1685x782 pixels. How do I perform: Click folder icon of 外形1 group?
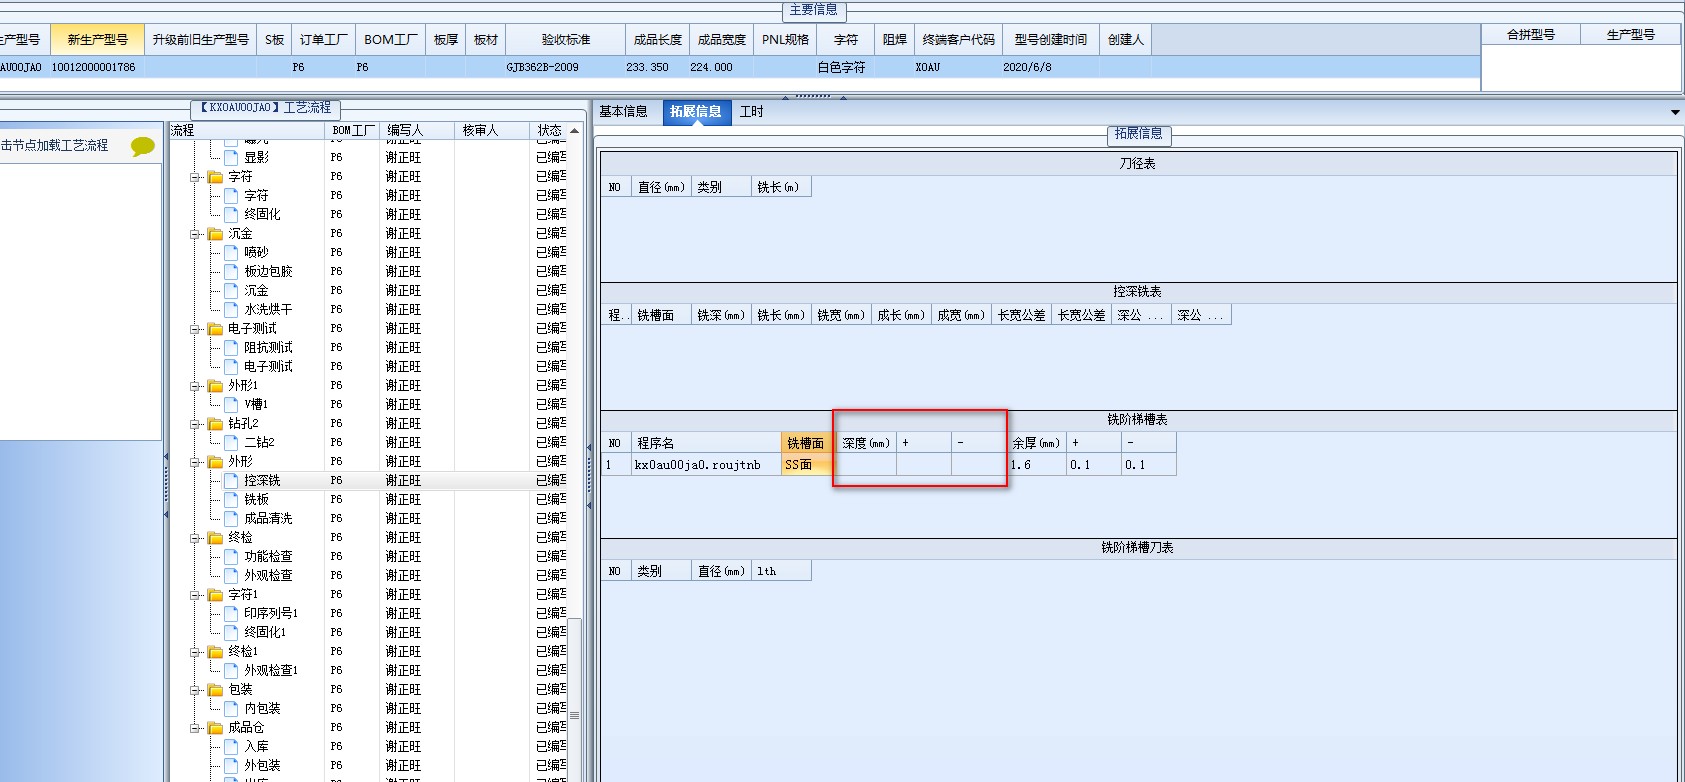coord(215,385)
